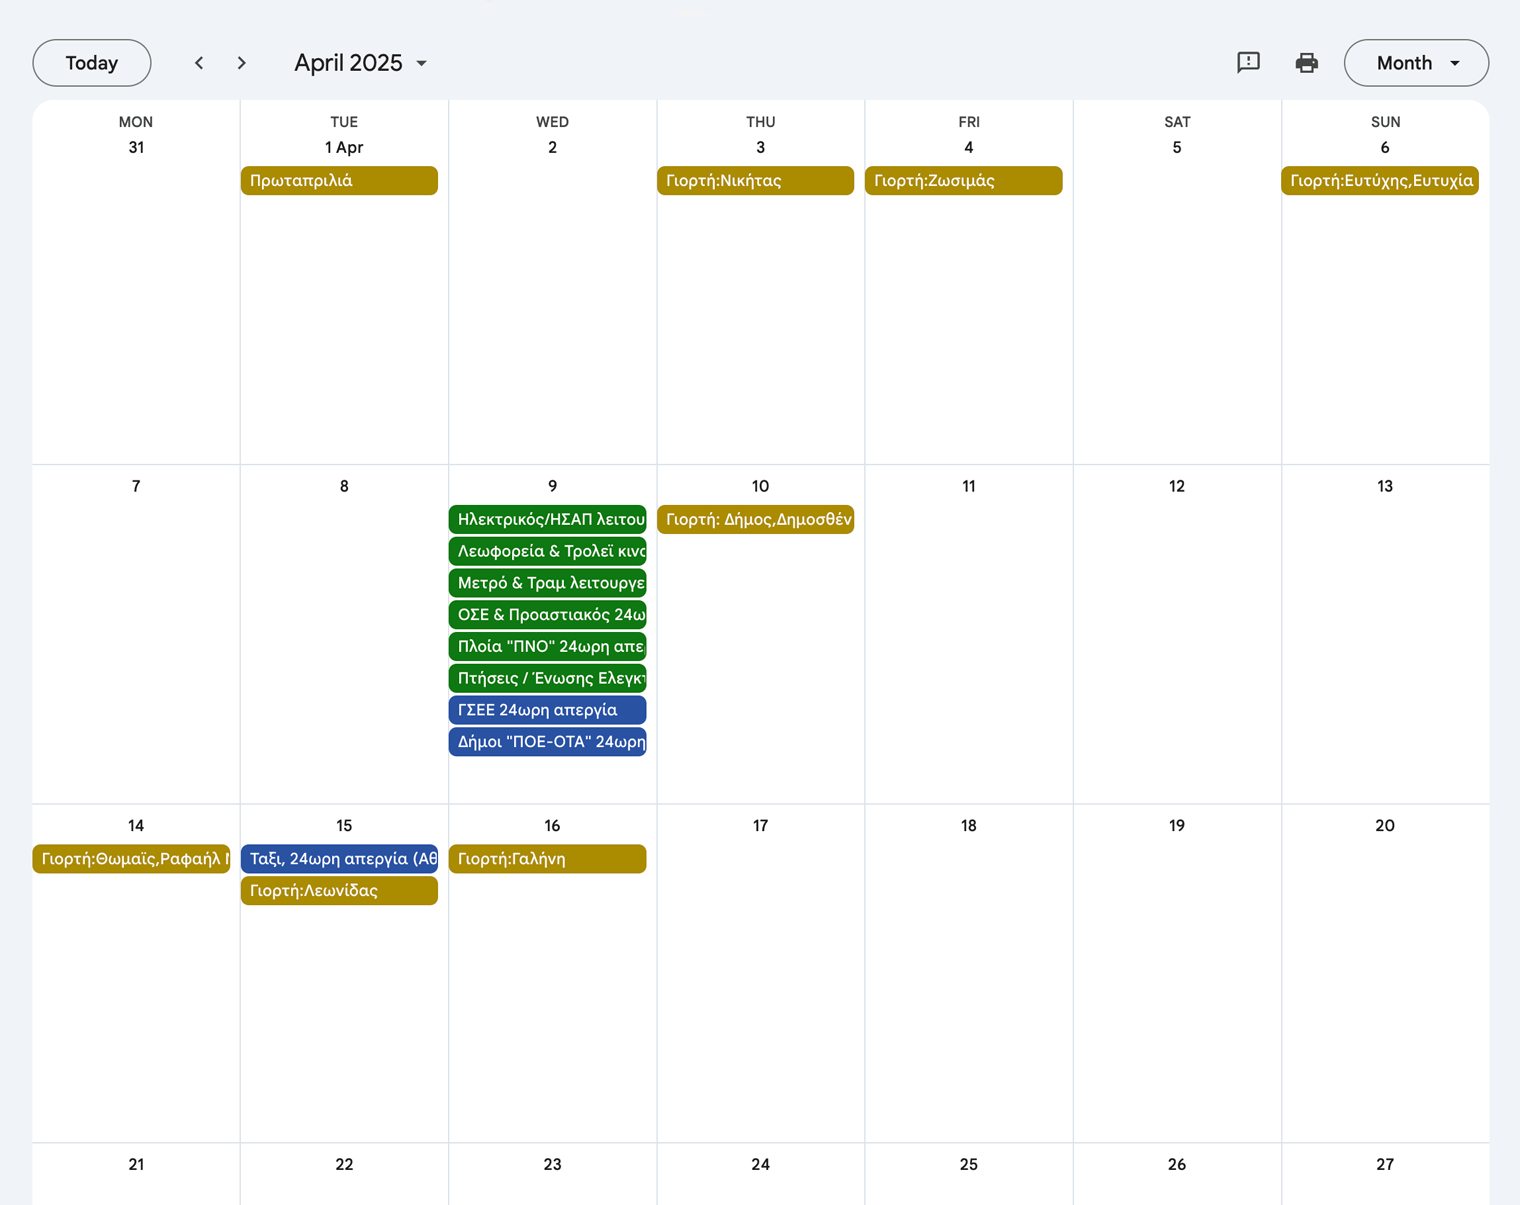Open the ΟΣΕ & Προαστιακός event

point(547,615)
